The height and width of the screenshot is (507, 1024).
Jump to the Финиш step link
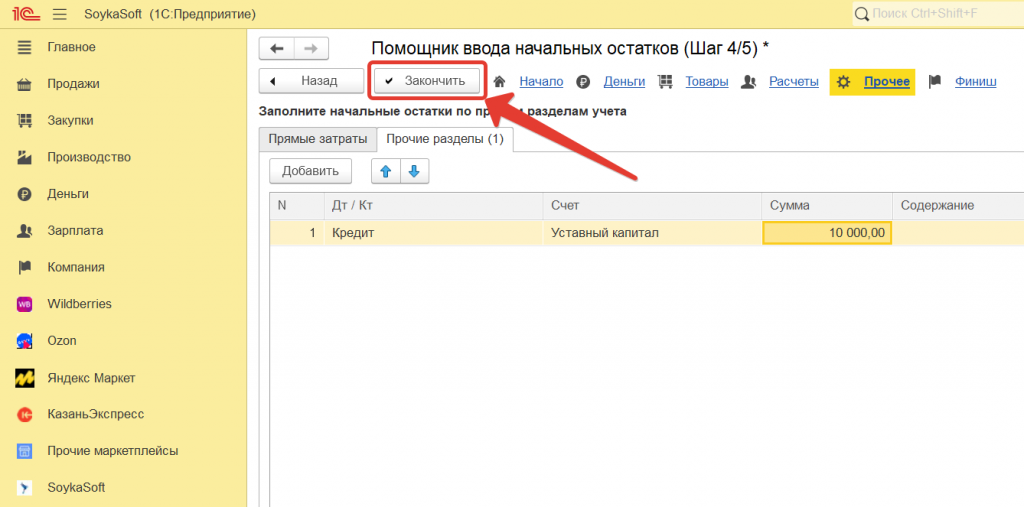(x=975, y=82)
